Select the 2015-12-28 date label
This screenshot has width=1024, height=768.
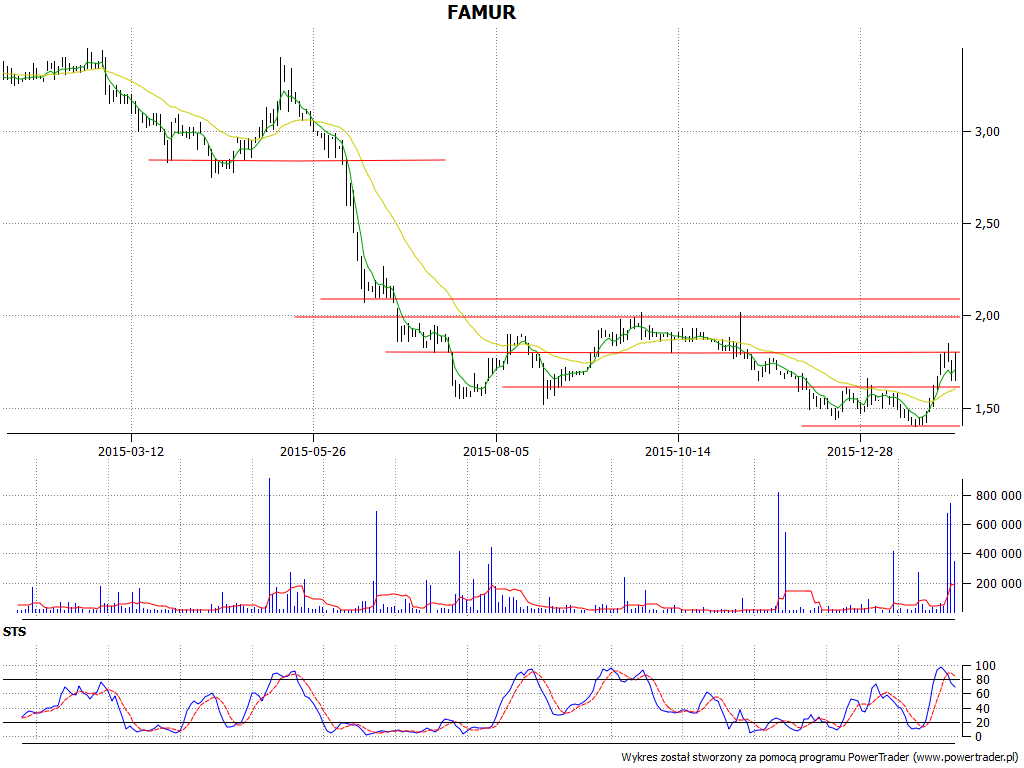[x=860, y=451]
